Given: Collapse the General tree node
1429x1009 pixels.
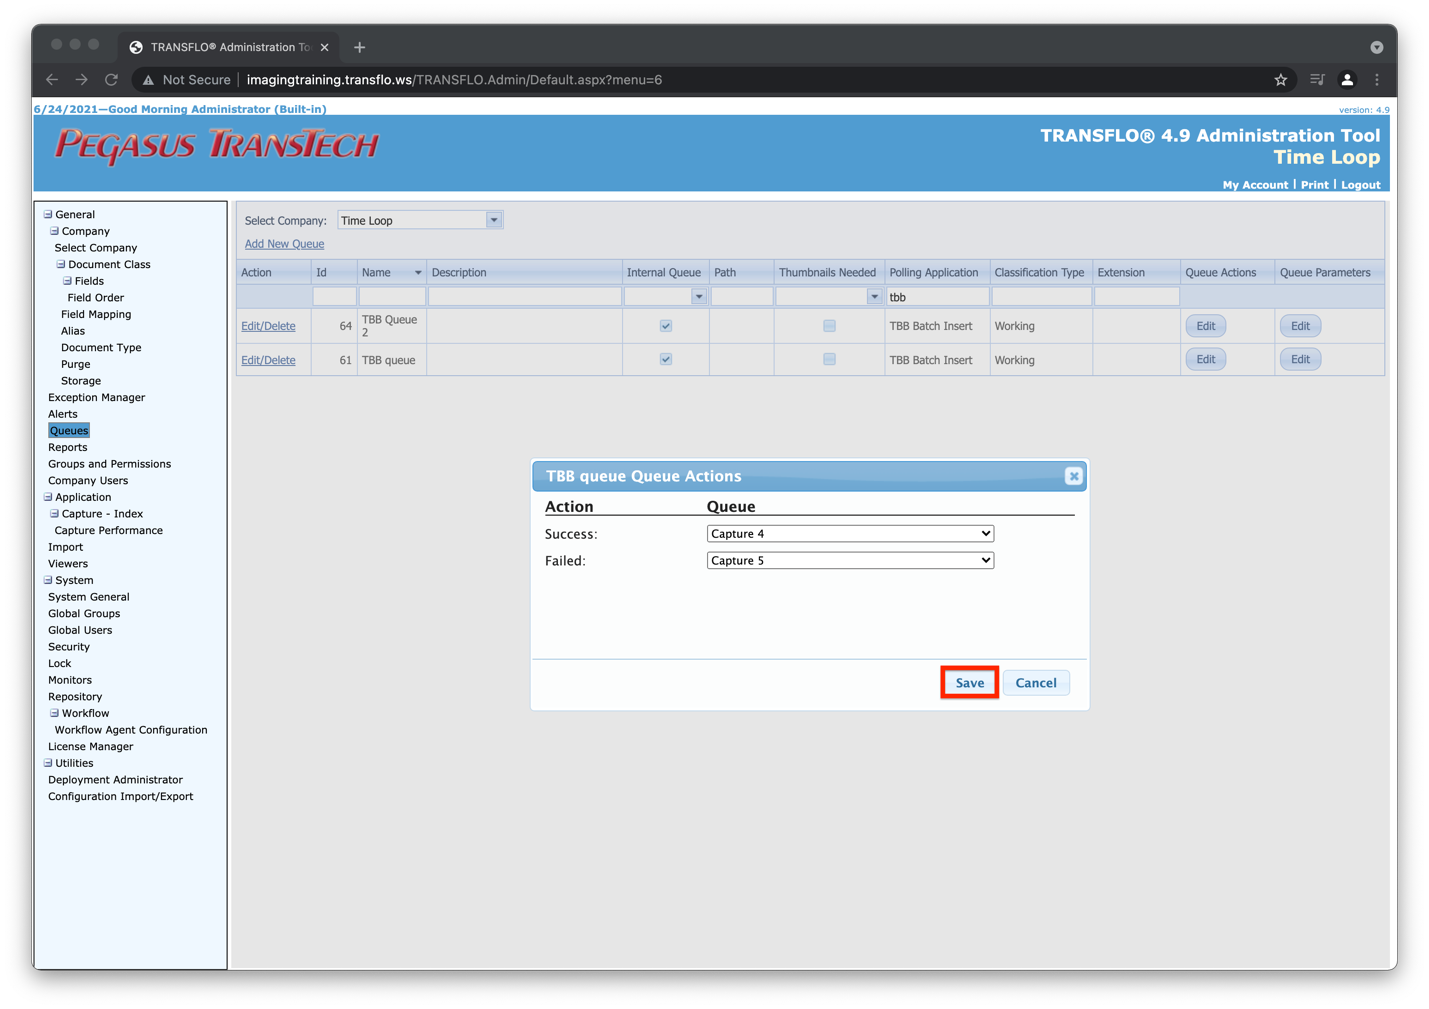Looking at the screenshot, I should click(47, 214).
